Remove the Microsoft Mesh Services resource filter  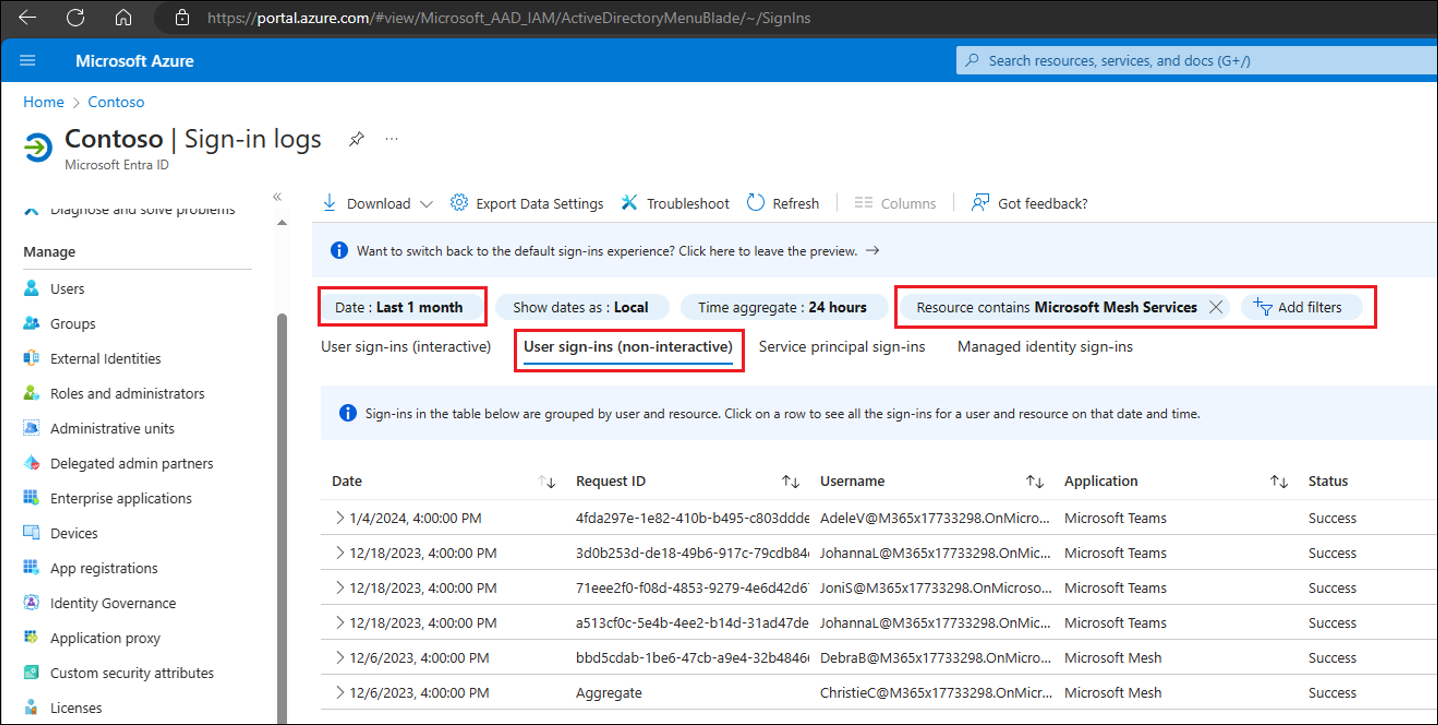(x=1216, y=307)
